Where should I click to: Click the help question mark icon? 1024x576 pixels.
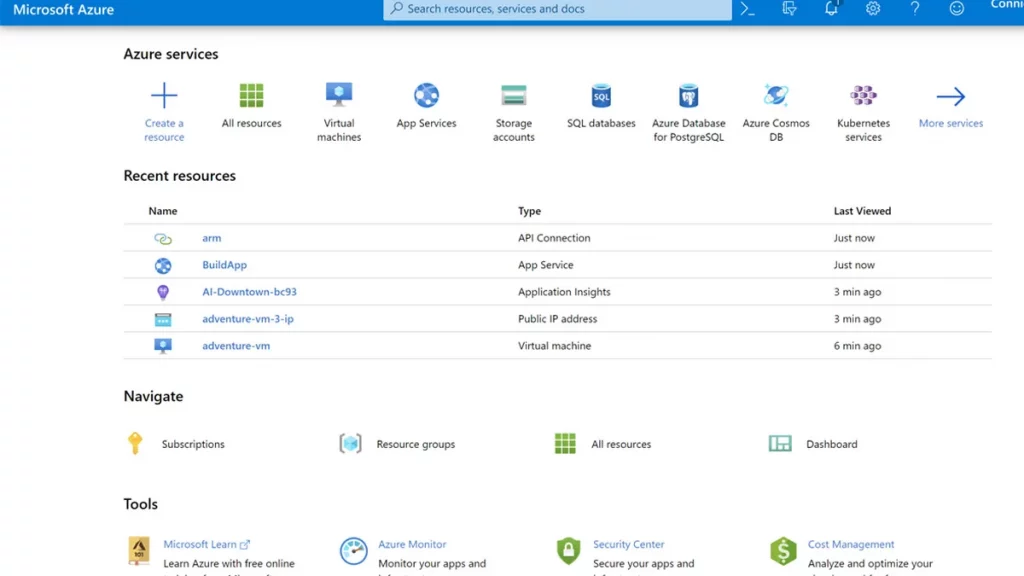[x=914, y=9]
